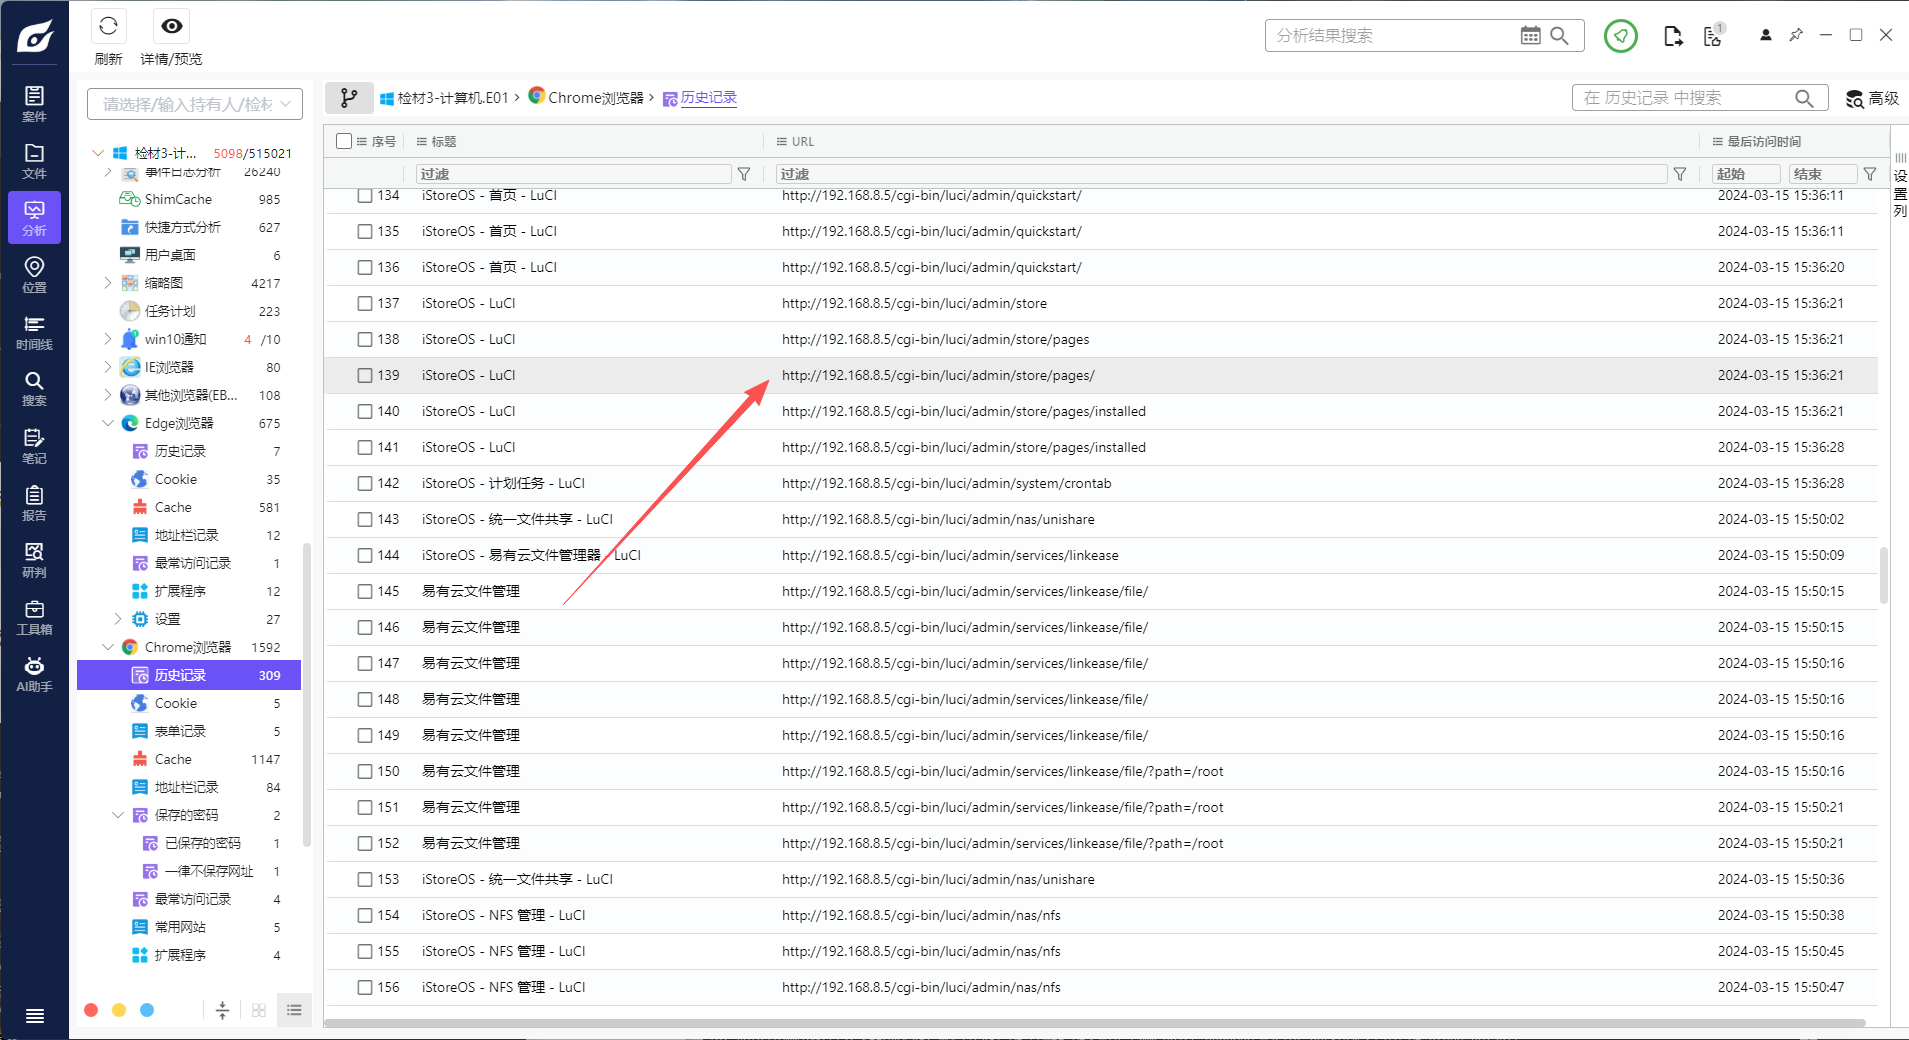Open the 案件 sidebar section
Viewport: 1909px width, 1040px height.
pyautogui.click(x=34, y=103)
